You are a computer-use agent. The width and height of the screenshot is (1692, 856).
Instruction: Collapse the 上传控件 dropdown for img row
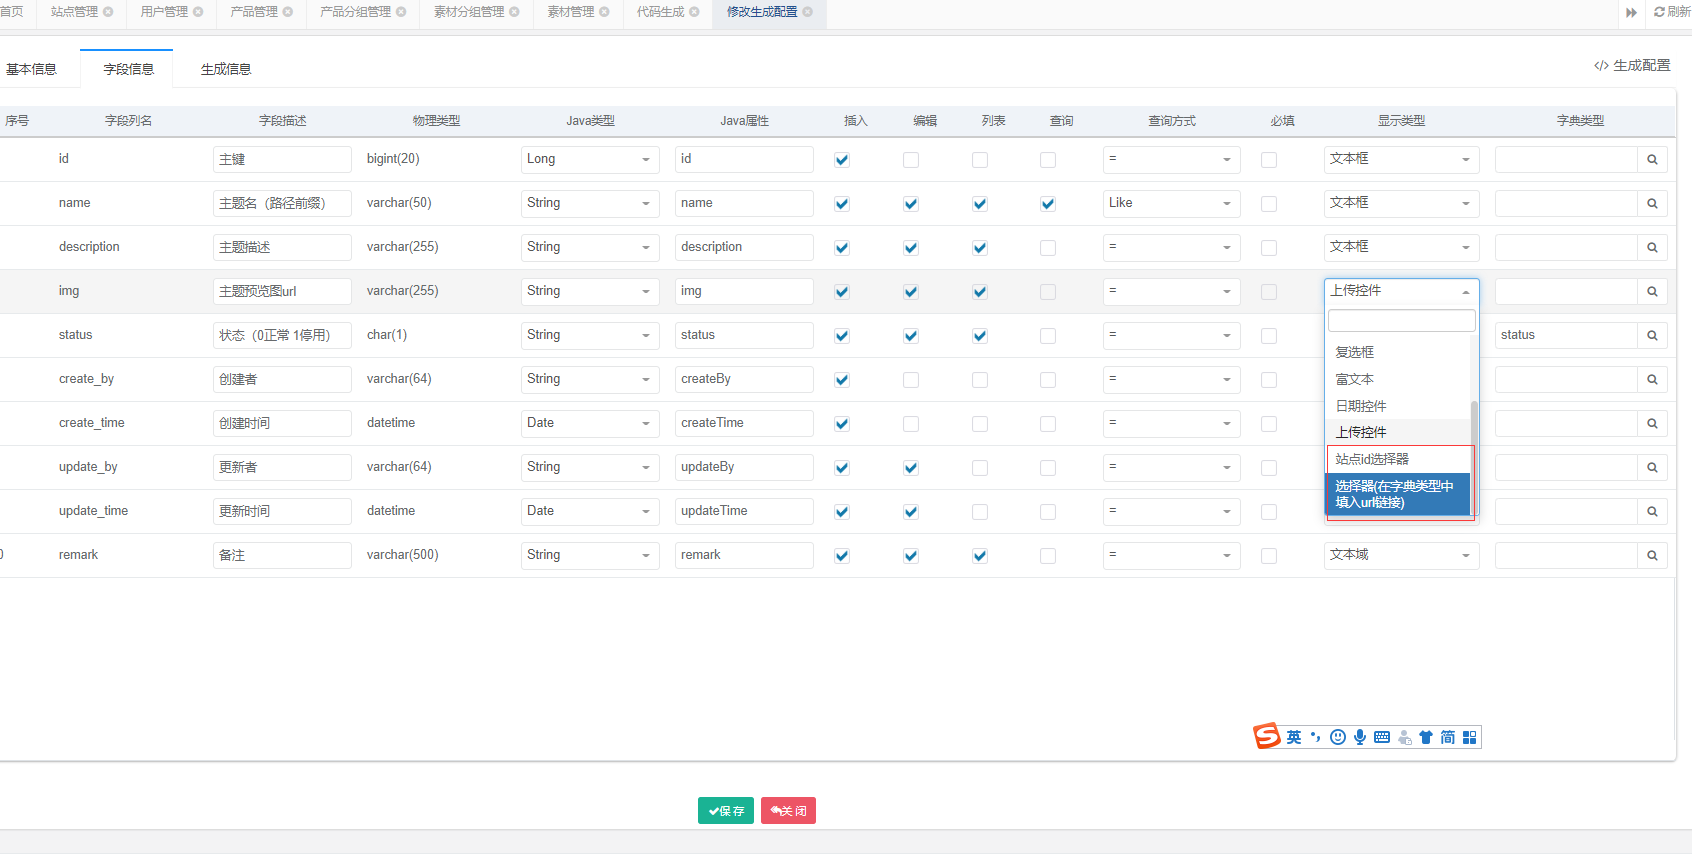pyautogui.click(x=1401, y=291)
